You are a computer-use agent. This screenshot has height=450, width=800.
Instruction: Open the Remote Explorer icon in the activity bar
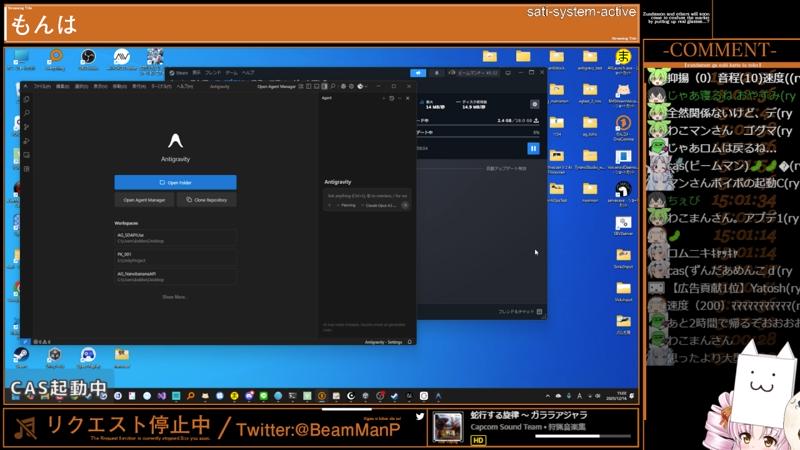(x=27, y=155)
